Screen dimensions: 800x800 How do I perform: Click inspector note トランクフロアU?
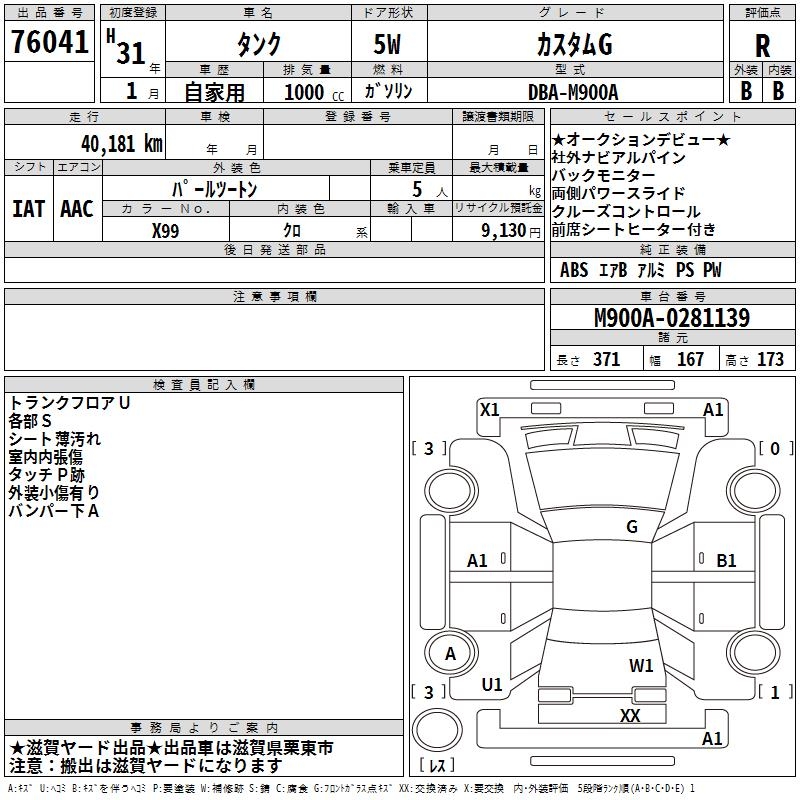tap(69, 403)
